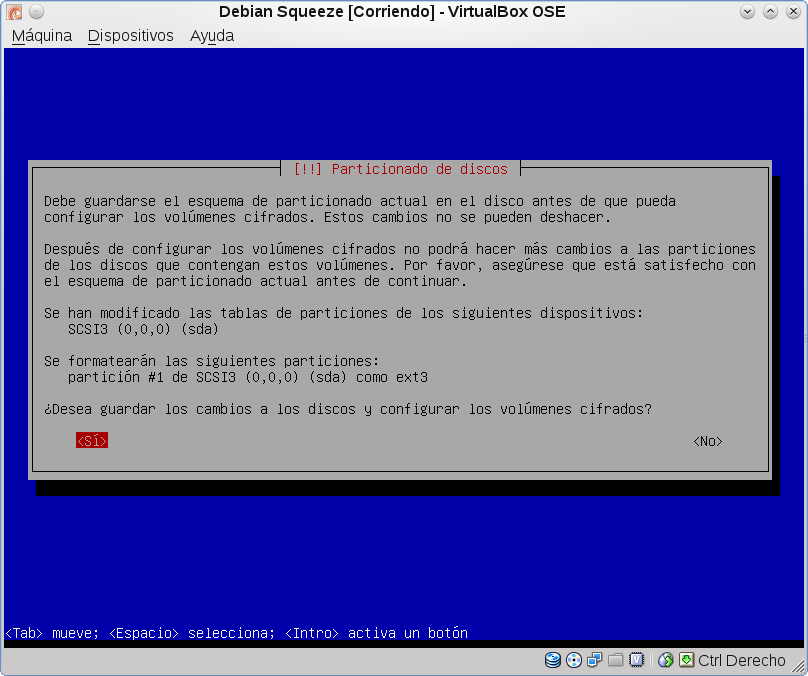Click the shared folders status icon

click(615, 660)
